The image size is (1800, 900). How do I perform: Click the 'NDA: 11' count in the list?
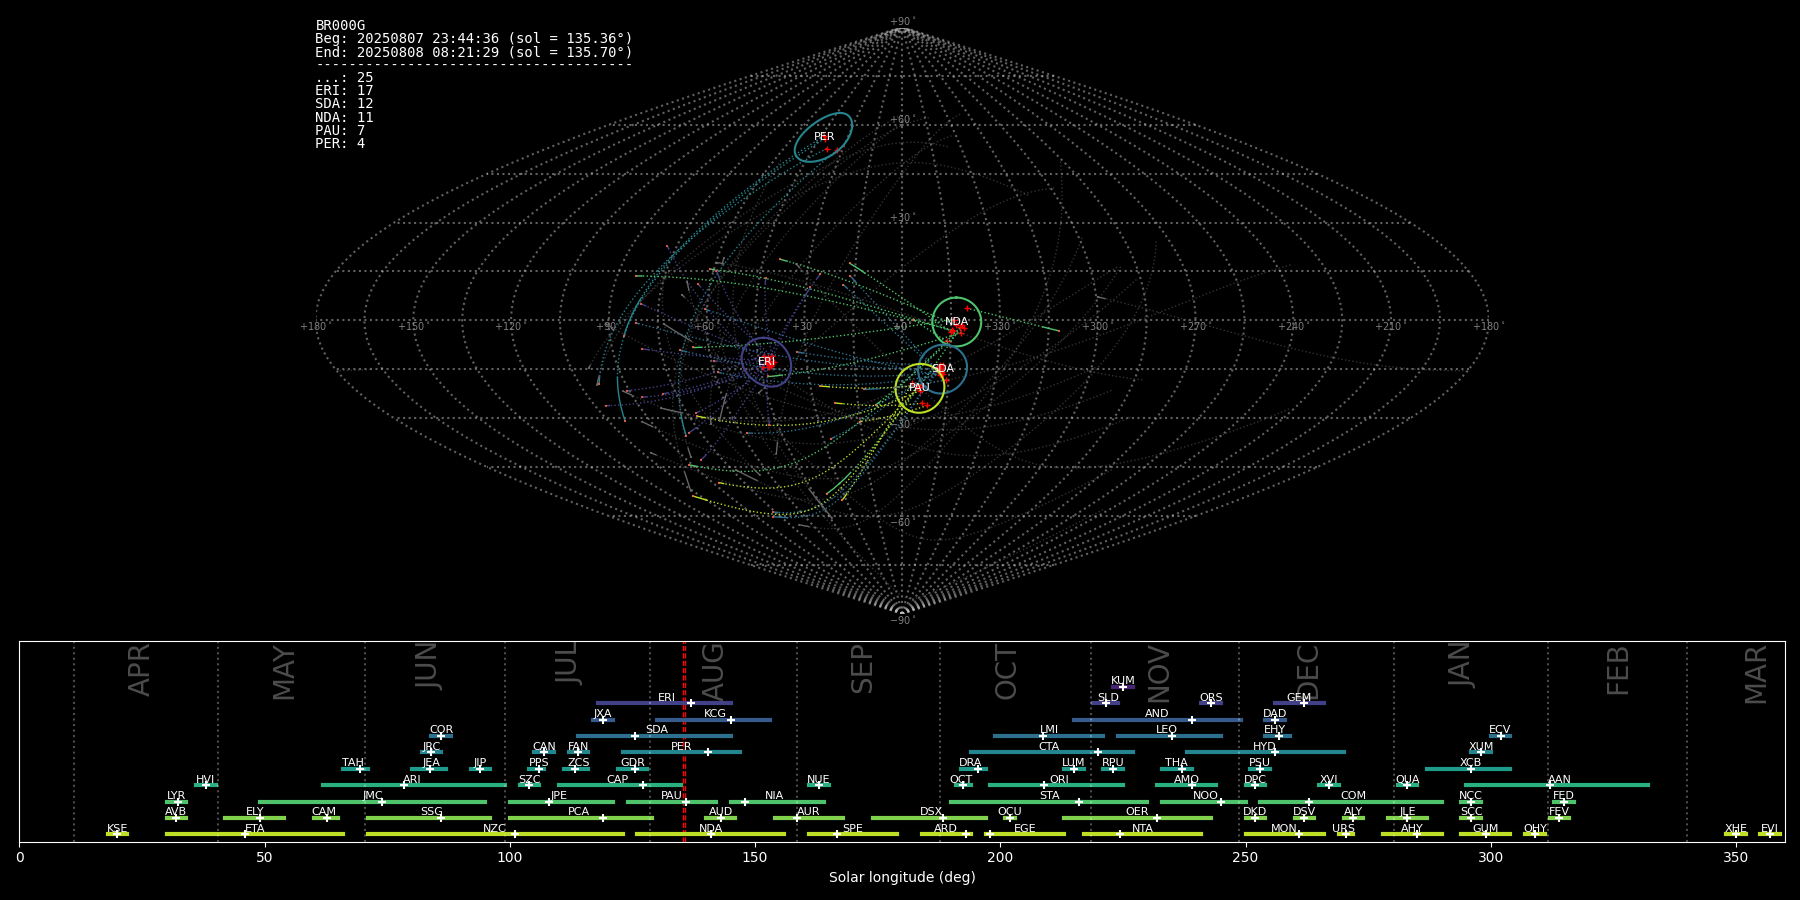coord(344,117)
